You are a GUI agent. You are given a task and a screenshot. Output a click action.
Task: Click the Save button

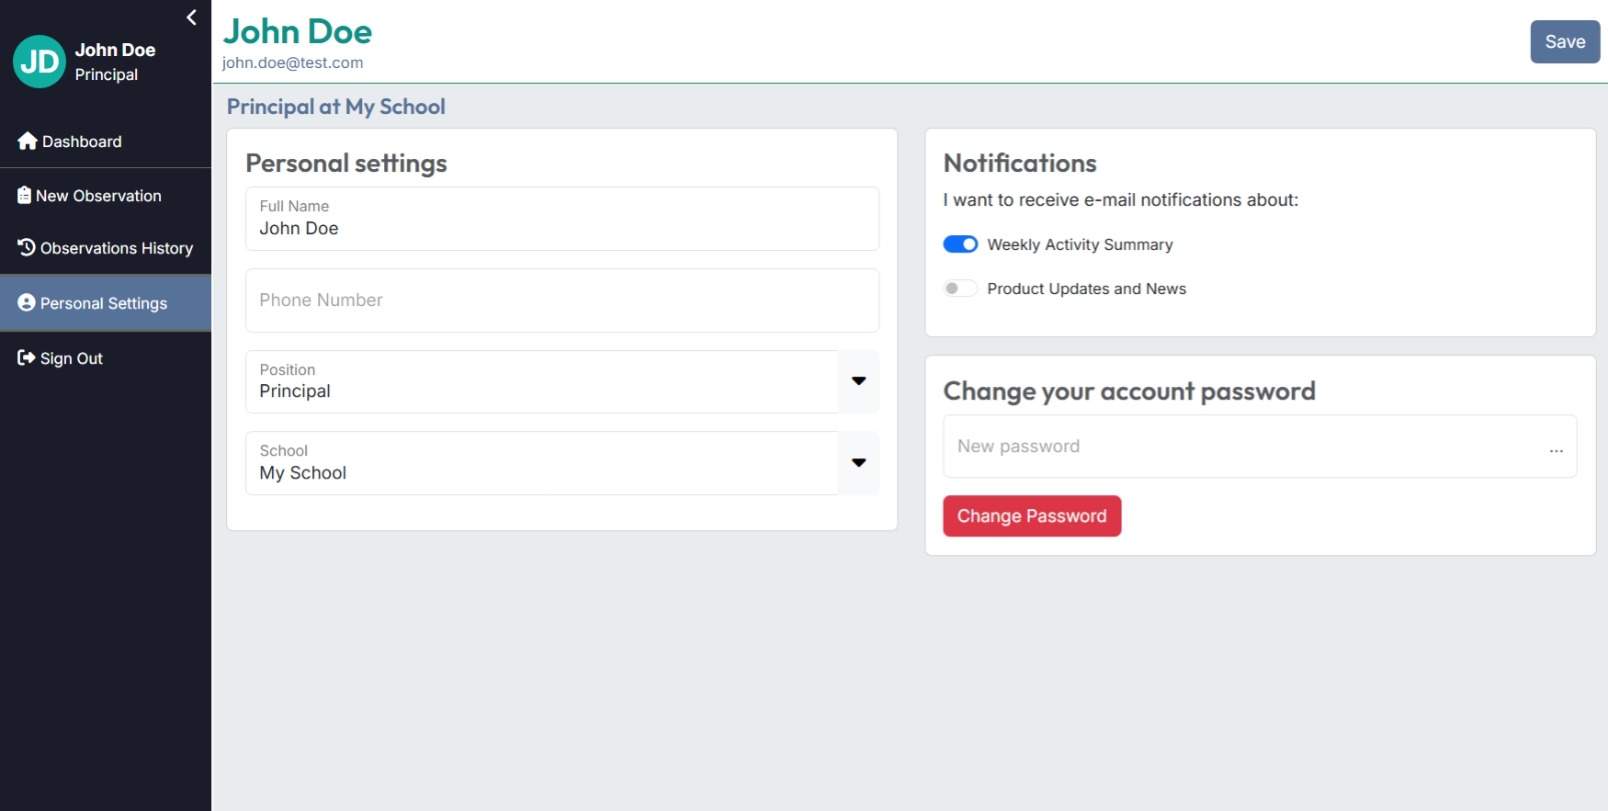[1565, 42]
